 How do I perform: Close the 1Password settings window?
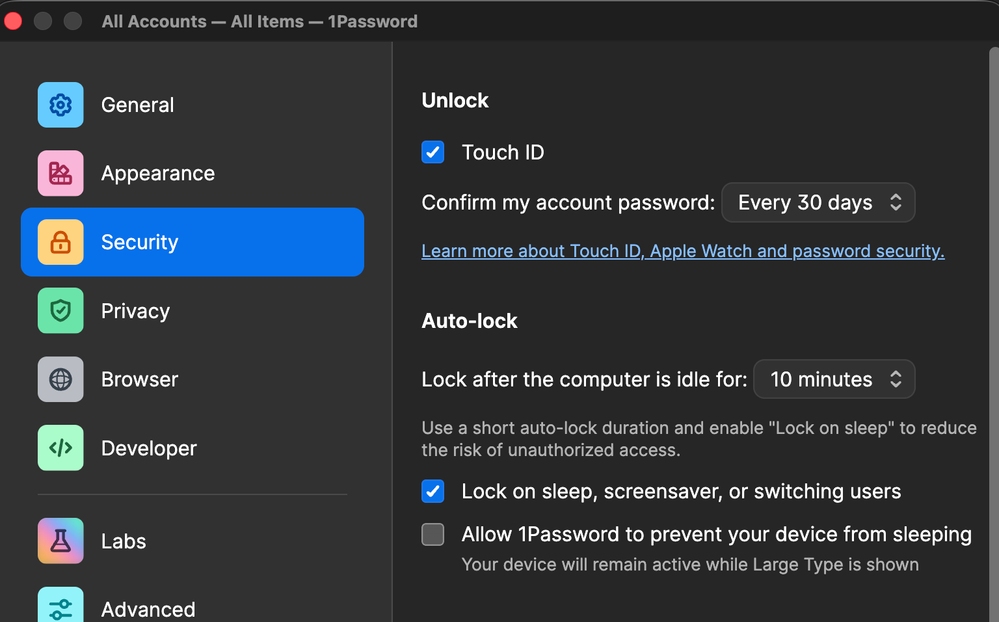[13, 21]
